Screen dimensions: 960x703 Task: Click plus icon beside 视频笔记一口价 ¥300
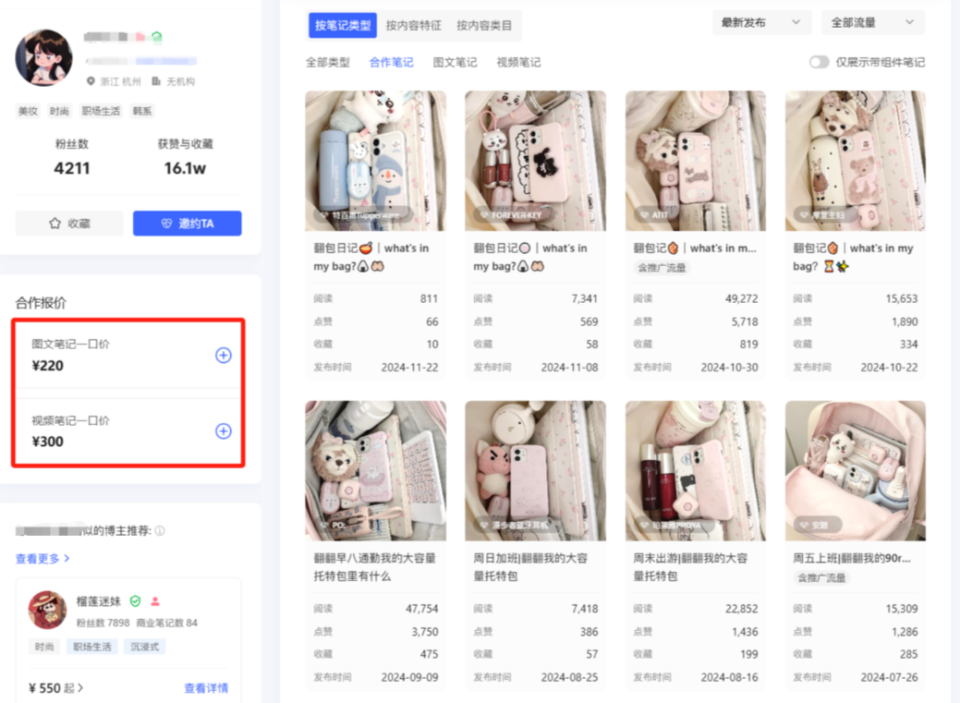tap(223, 431)
